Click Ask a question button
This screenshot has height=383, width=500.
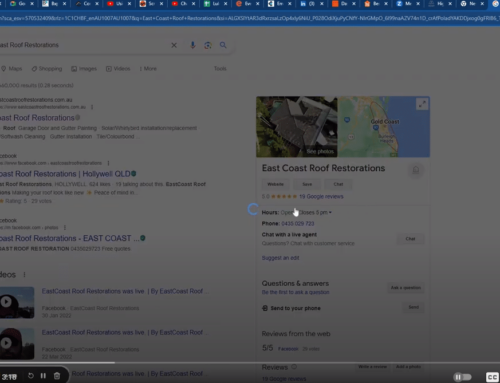click(406, 287)
